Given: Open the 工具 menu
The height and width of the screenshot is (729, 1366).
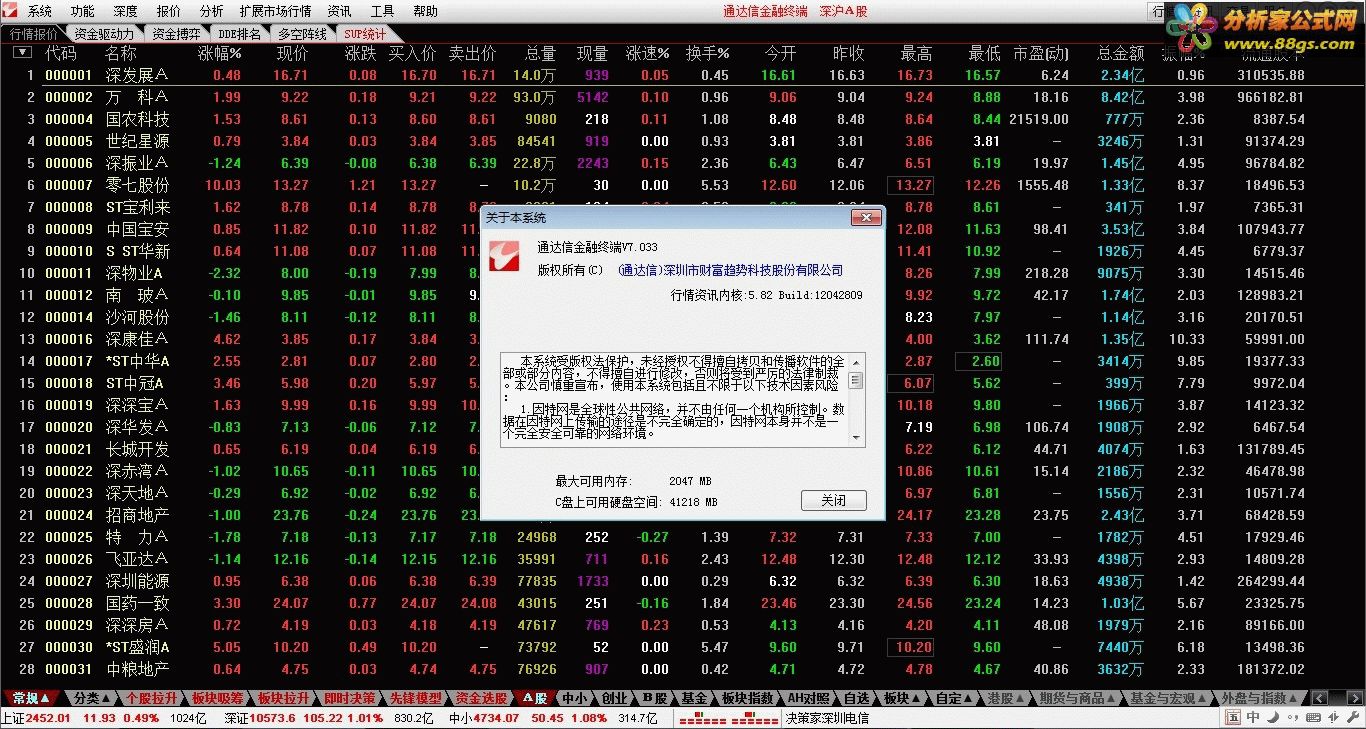Looking at the screenshot, I should [x=382, y=12].
